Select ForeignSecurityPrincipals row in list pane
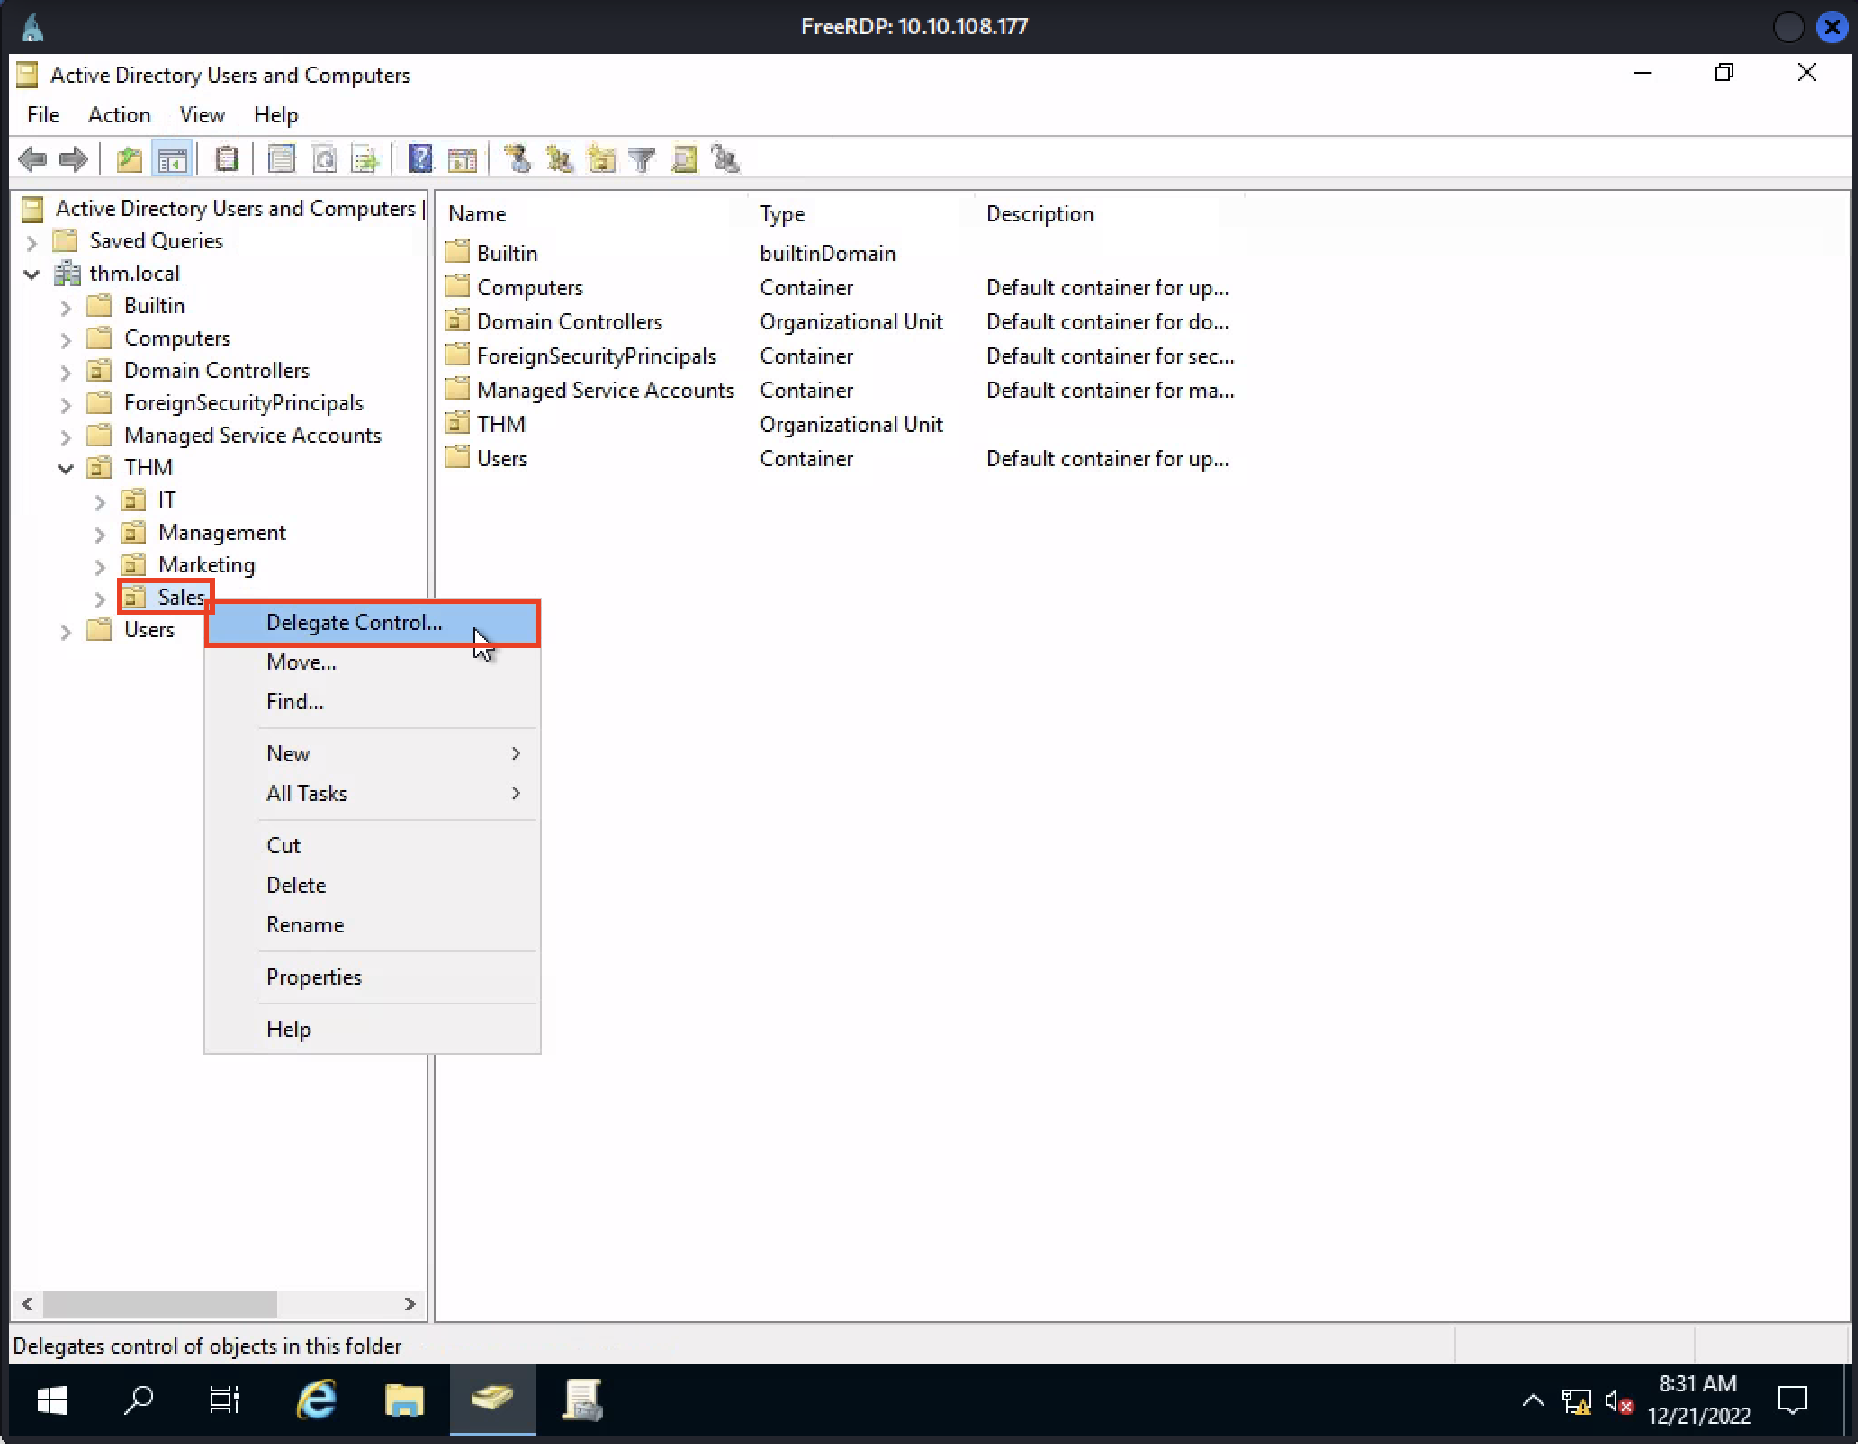Viewport: 1858px width, 1444px height. pyautogui.click(x=597, y=357)
